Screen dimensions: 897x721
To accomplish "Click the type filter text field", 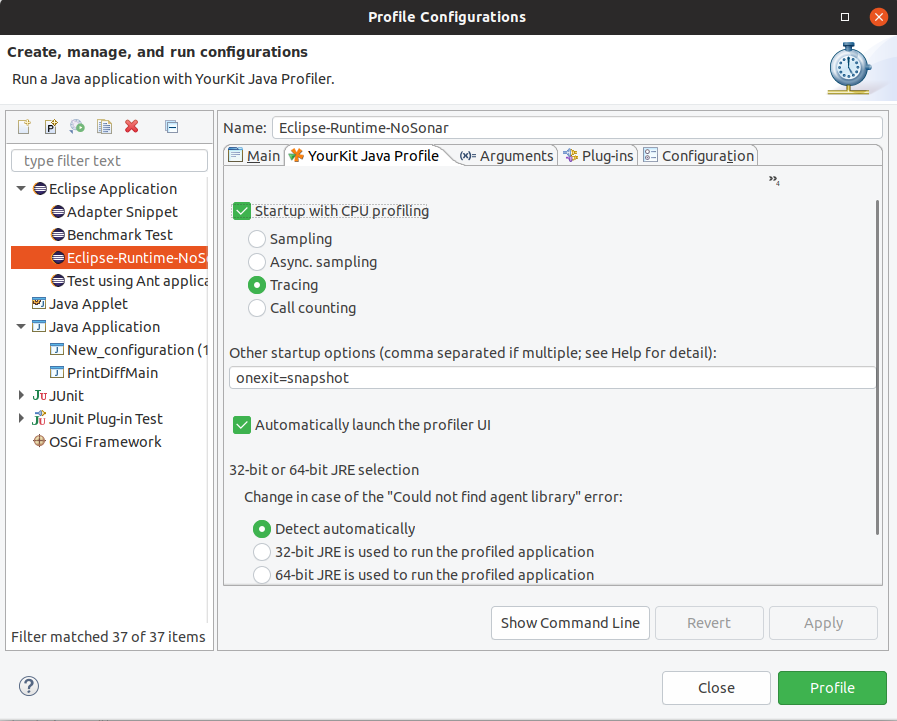I will pos(109,161).
